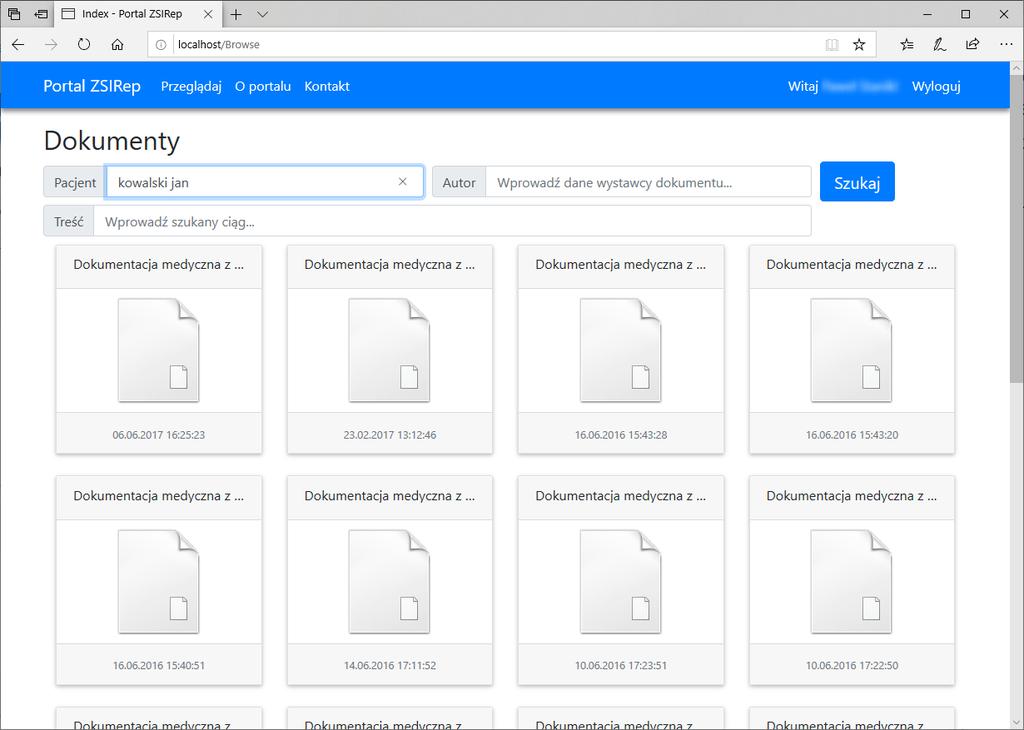Click the Portal ZSIRep brand link

point(92,86)
